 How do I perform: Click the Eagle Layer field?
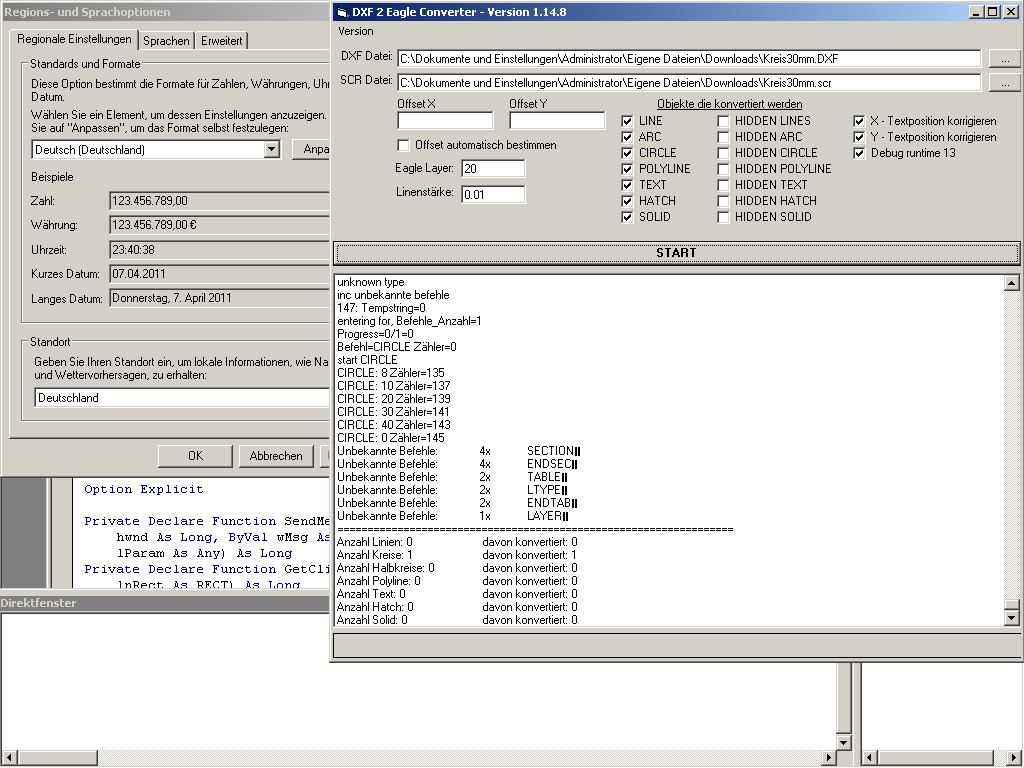tap(493, 168)
